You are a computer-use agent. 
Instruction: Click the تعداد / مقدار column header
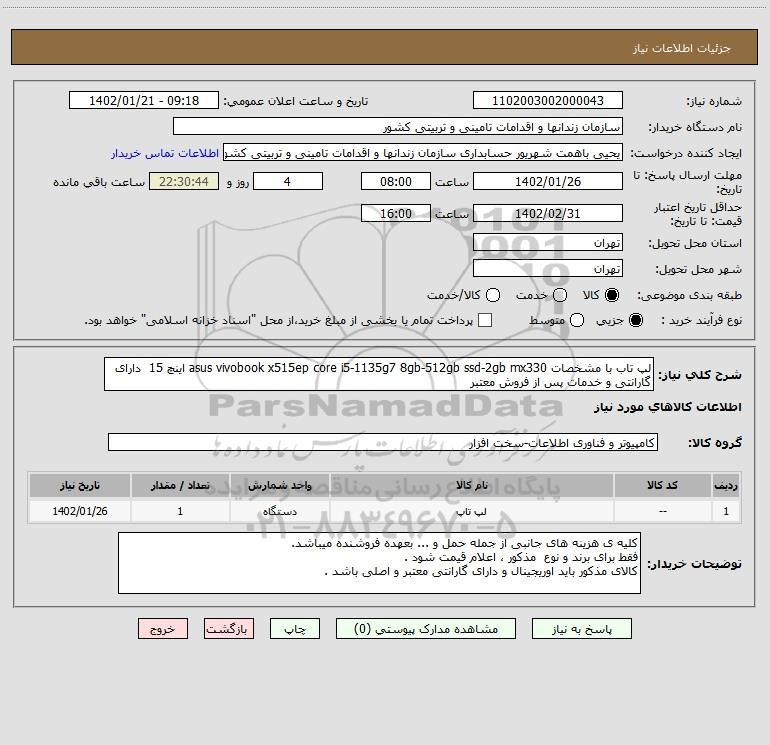click(180, 486)
